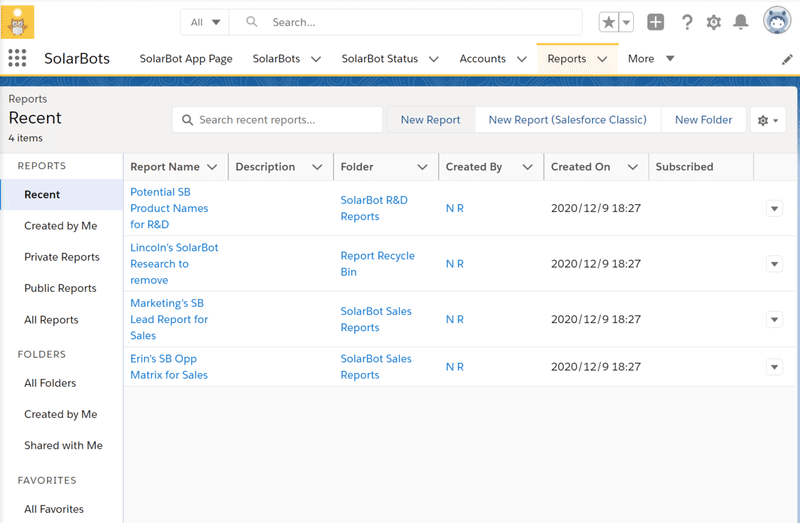The height and width of the screenshot is (523, 800).
Task: Open the Report Name column chevron menu
Action: [x=212, y=167]
